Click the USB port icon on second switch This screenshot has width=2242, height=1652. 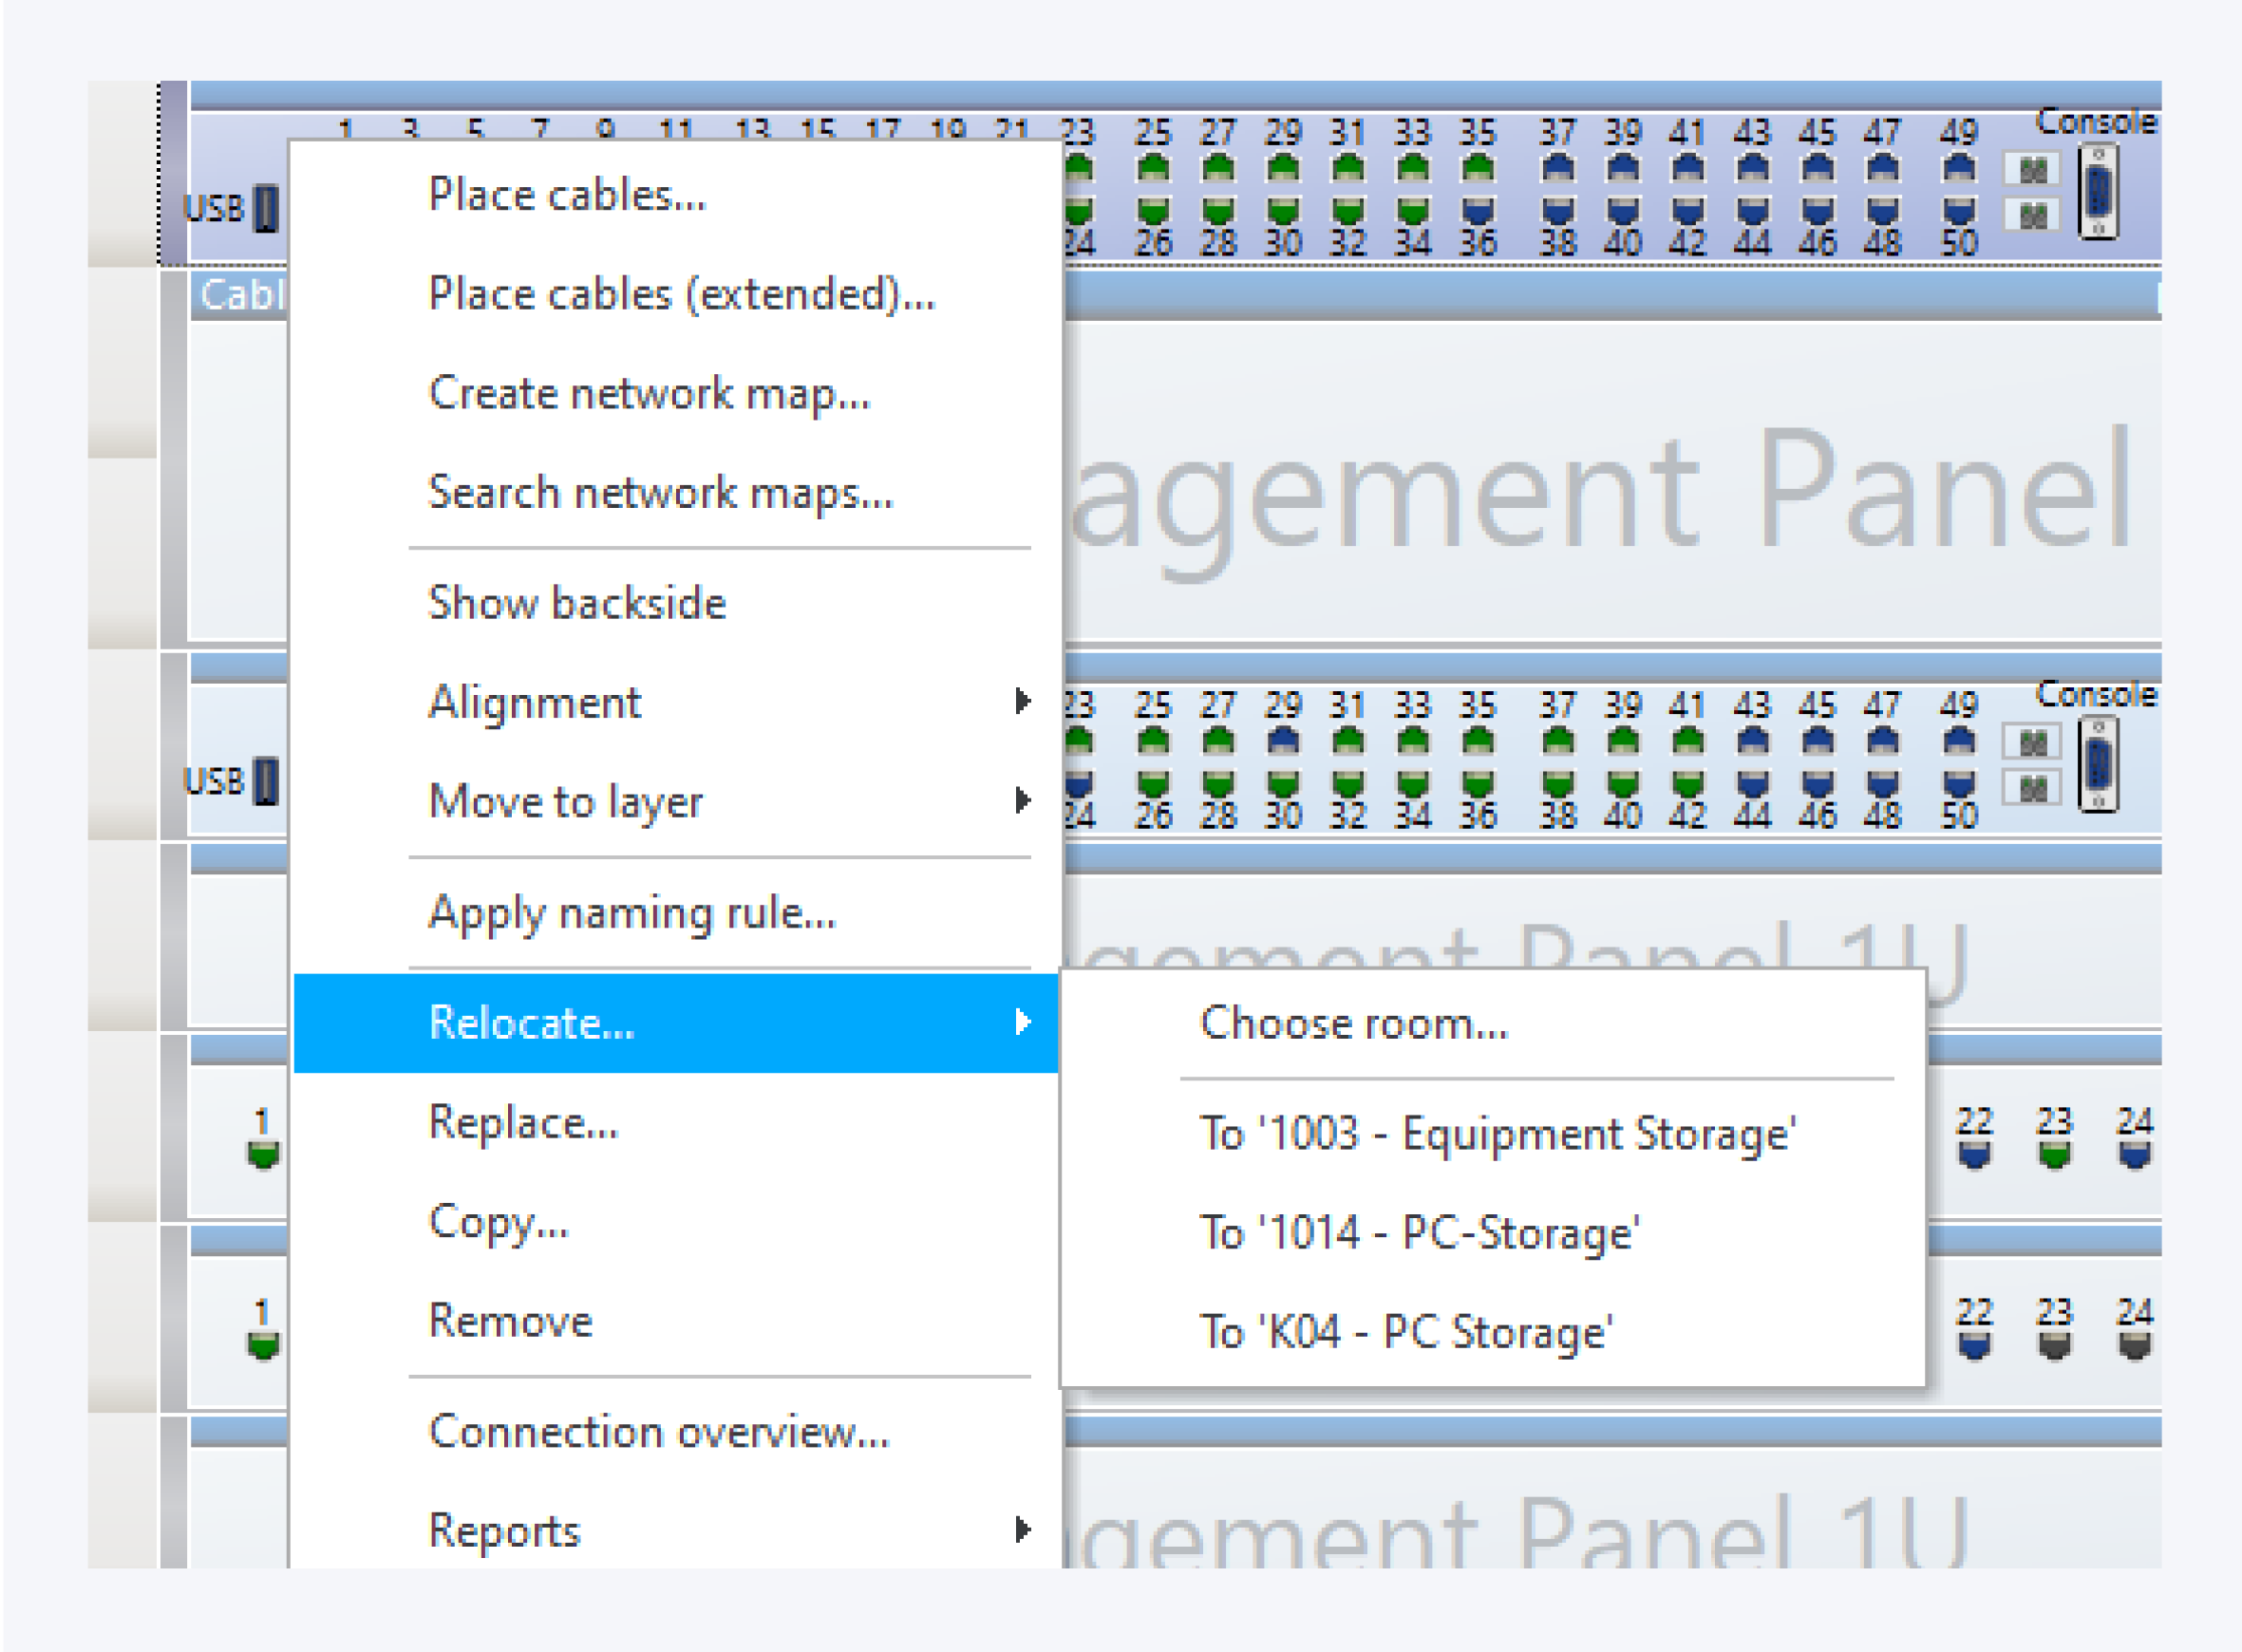click(266, 781)
